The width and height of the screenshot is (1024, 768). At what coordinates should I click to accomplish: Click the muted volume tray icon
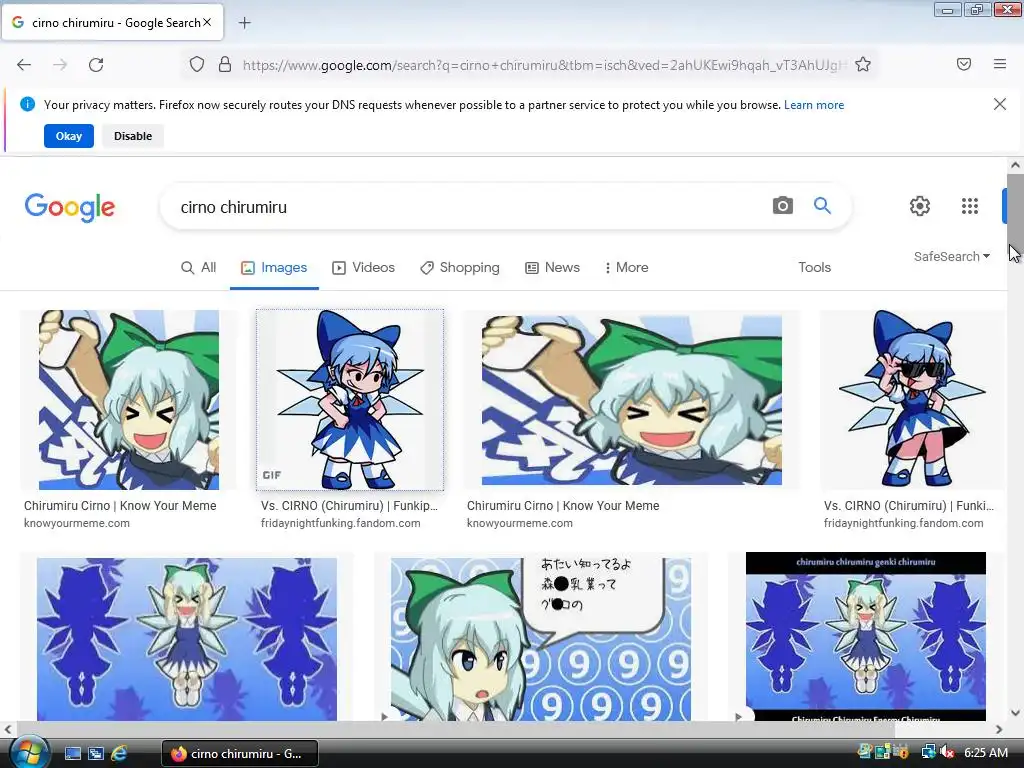pyautogui.click(x=948, y=752)
